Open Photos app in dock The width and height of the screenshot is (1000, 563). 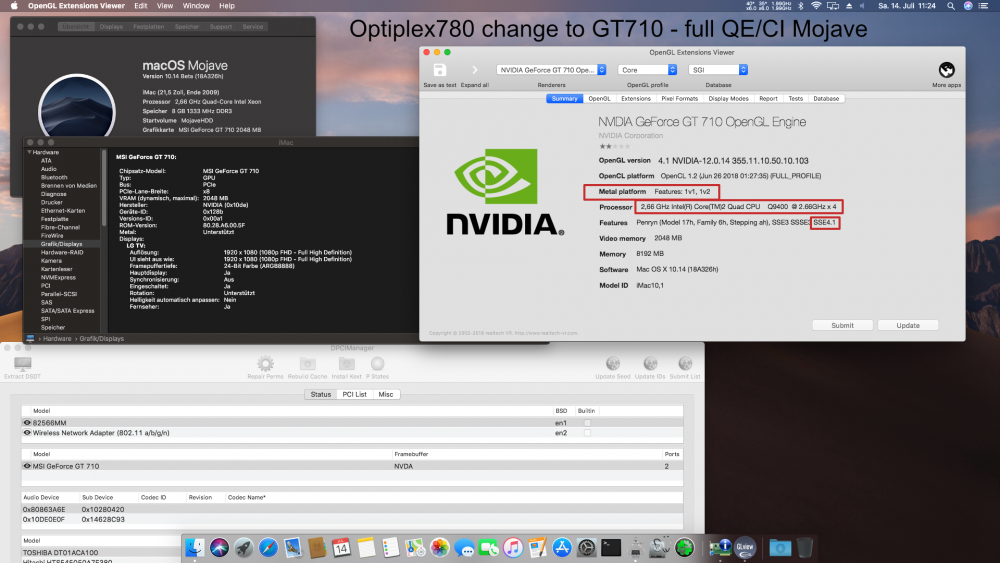click(439, 547)
